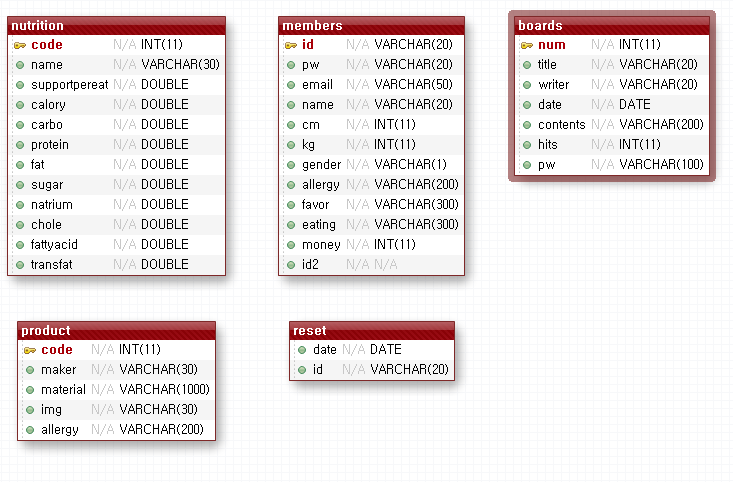Click the green bullet icon next to gender
This screenshot has width=733, height=482.
pos(290,165)
